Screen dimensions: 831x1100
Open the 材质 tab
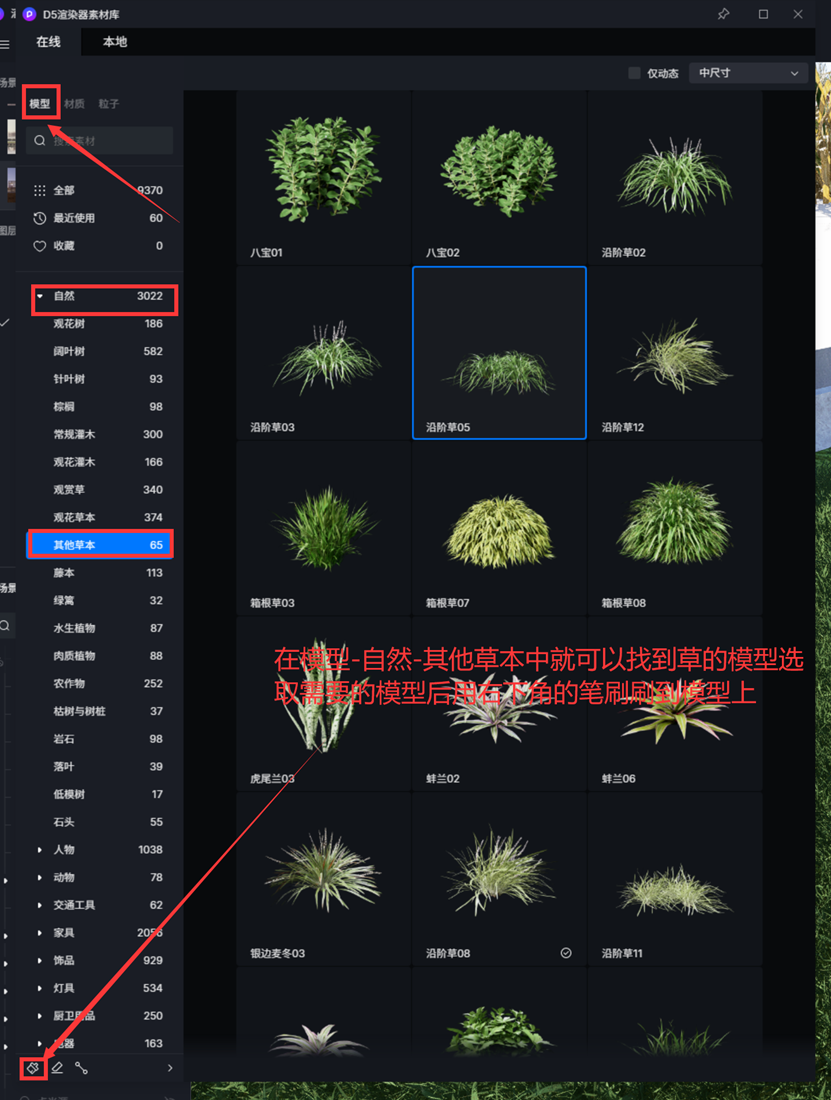[x=74, y=104]
